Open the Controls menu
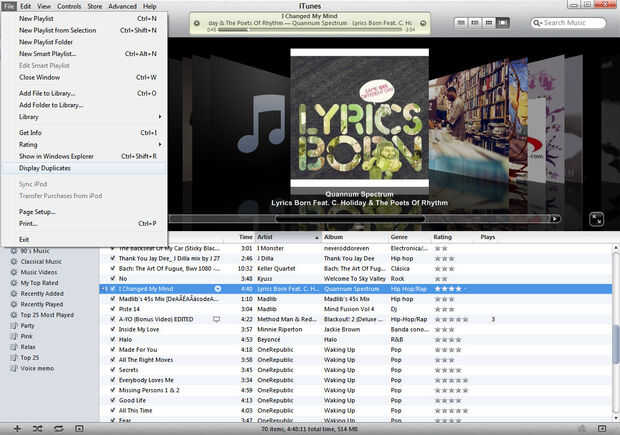 tap(69, 6)
